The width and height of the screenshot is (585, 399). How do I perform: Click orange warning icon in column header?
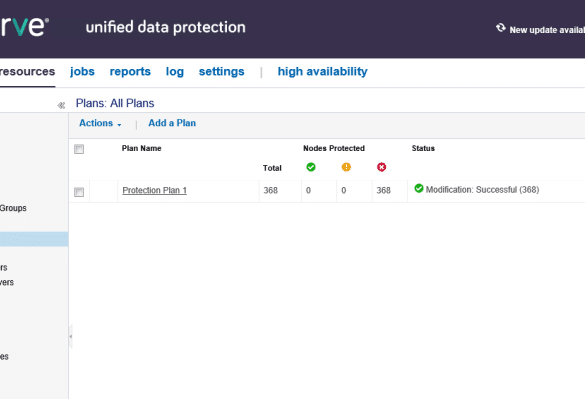click(346, 167)
